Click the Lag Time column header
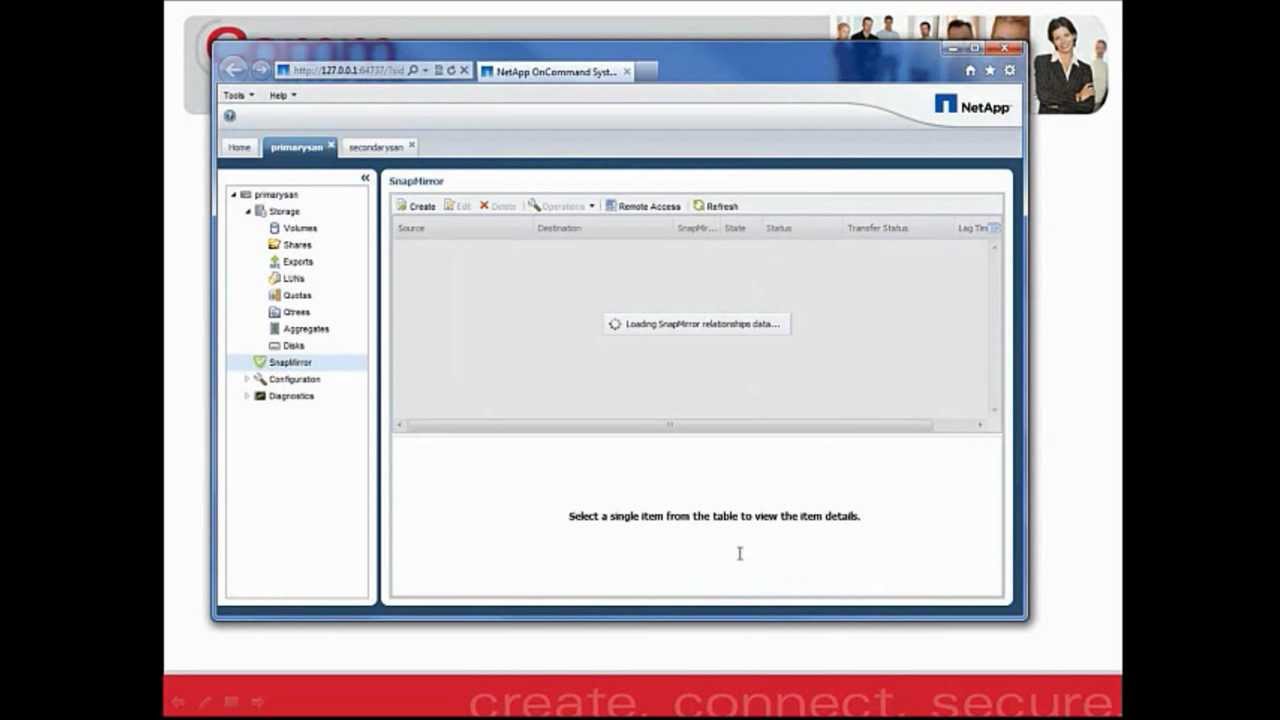The width and height of the screenshot is (1280, 720). (x=971, y=228)
